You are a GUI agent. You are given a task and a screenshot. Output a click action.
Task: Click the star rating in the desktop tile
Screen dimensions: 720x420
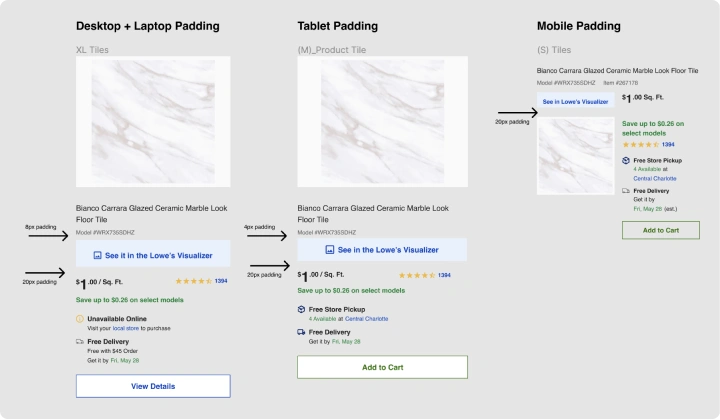[x=194, y=281]
